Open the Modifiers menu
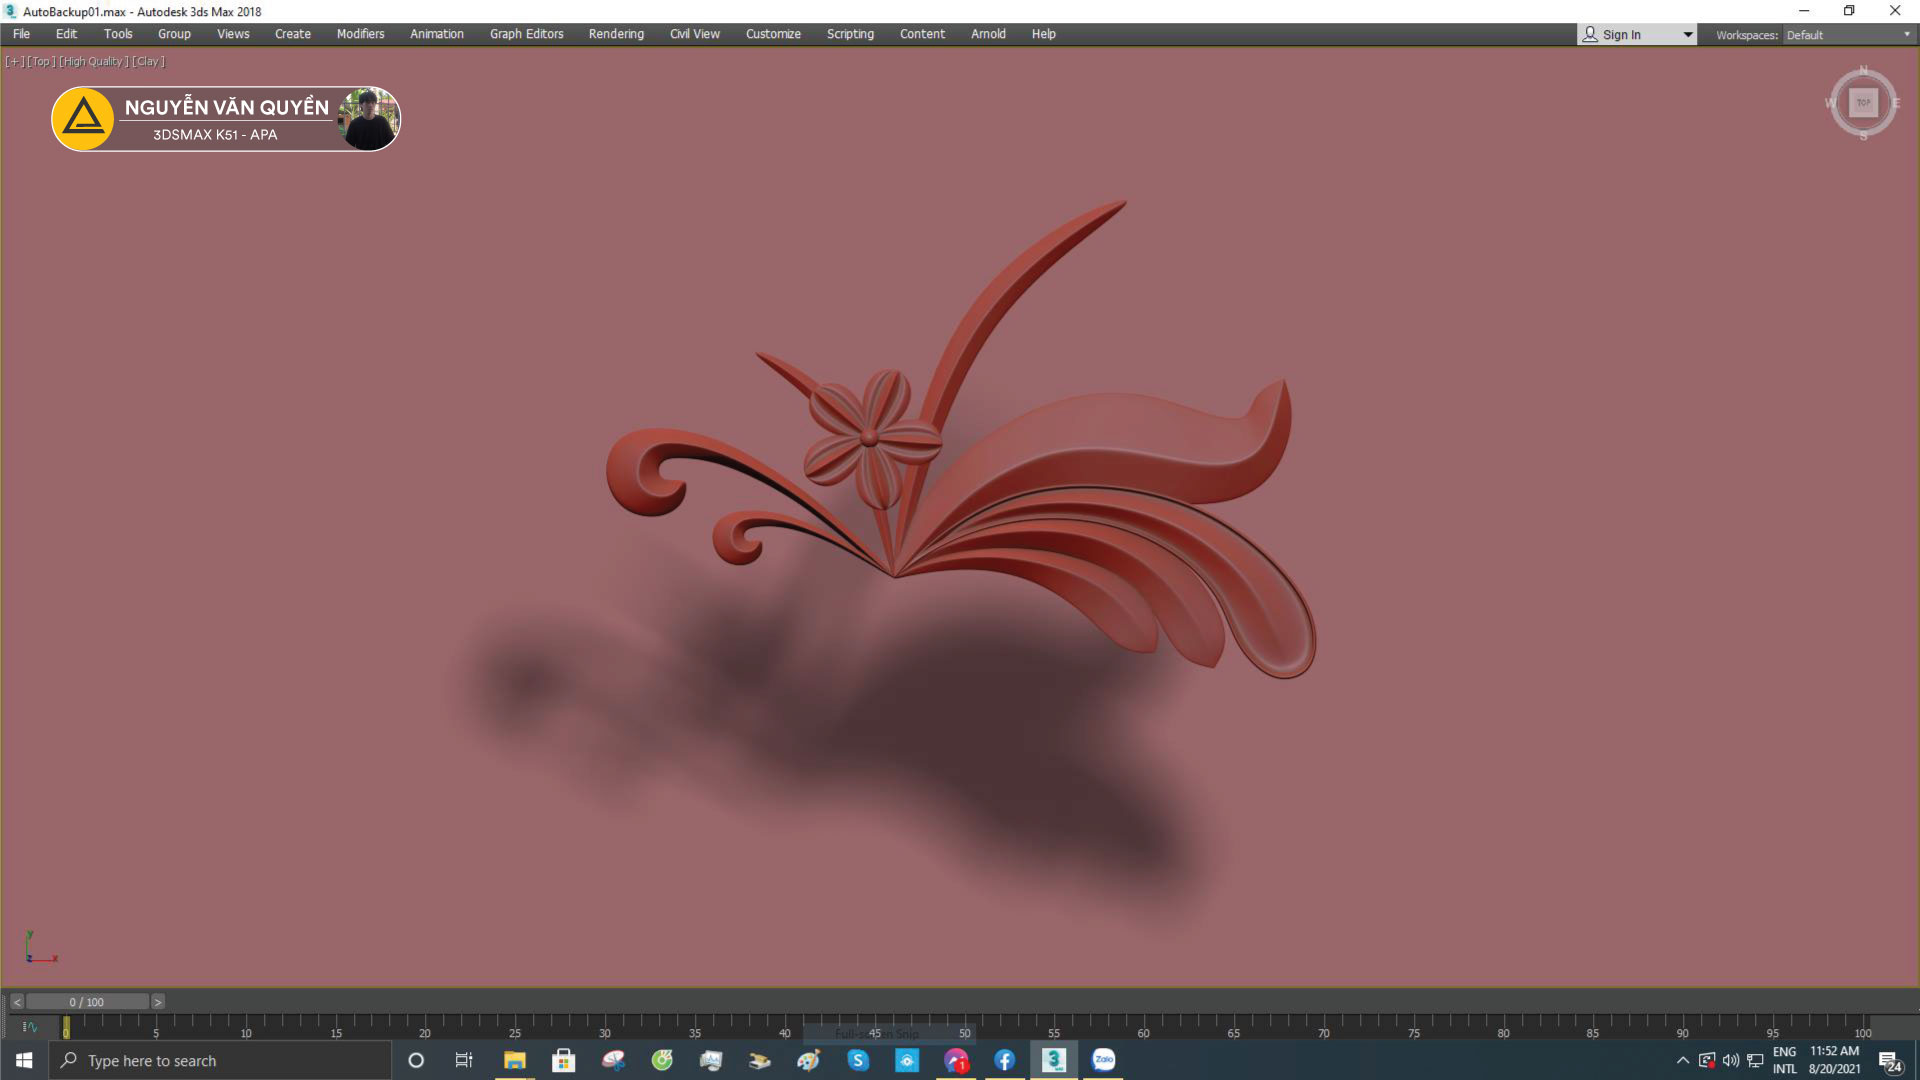The width and height of the screenshot is (1920, 1080). tap(360, 34)
